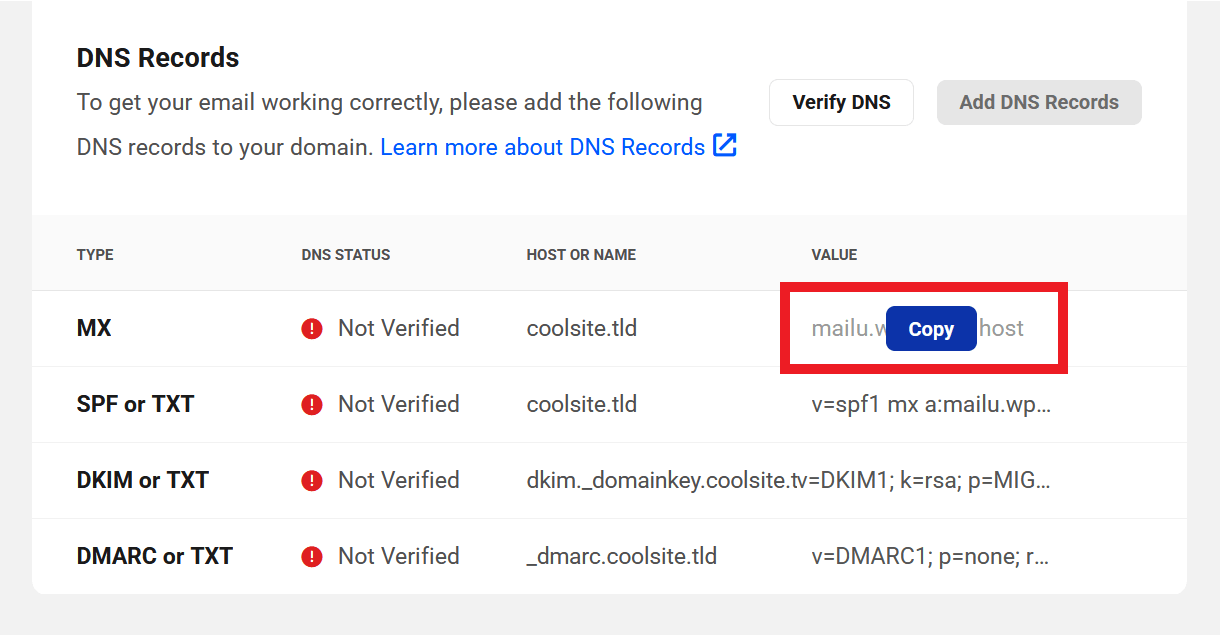1220x635 pixels.
Task: Click the external link icon after DNS Records link
Action: pos(724,146)
